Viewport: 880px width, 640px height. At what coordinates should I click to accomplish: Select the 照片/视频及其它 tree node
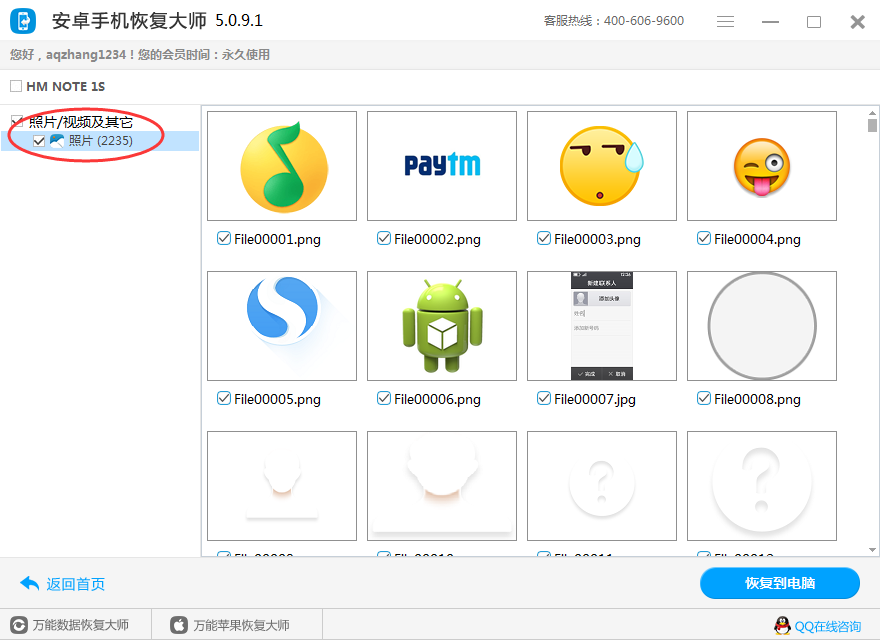[x=80, y=122]
